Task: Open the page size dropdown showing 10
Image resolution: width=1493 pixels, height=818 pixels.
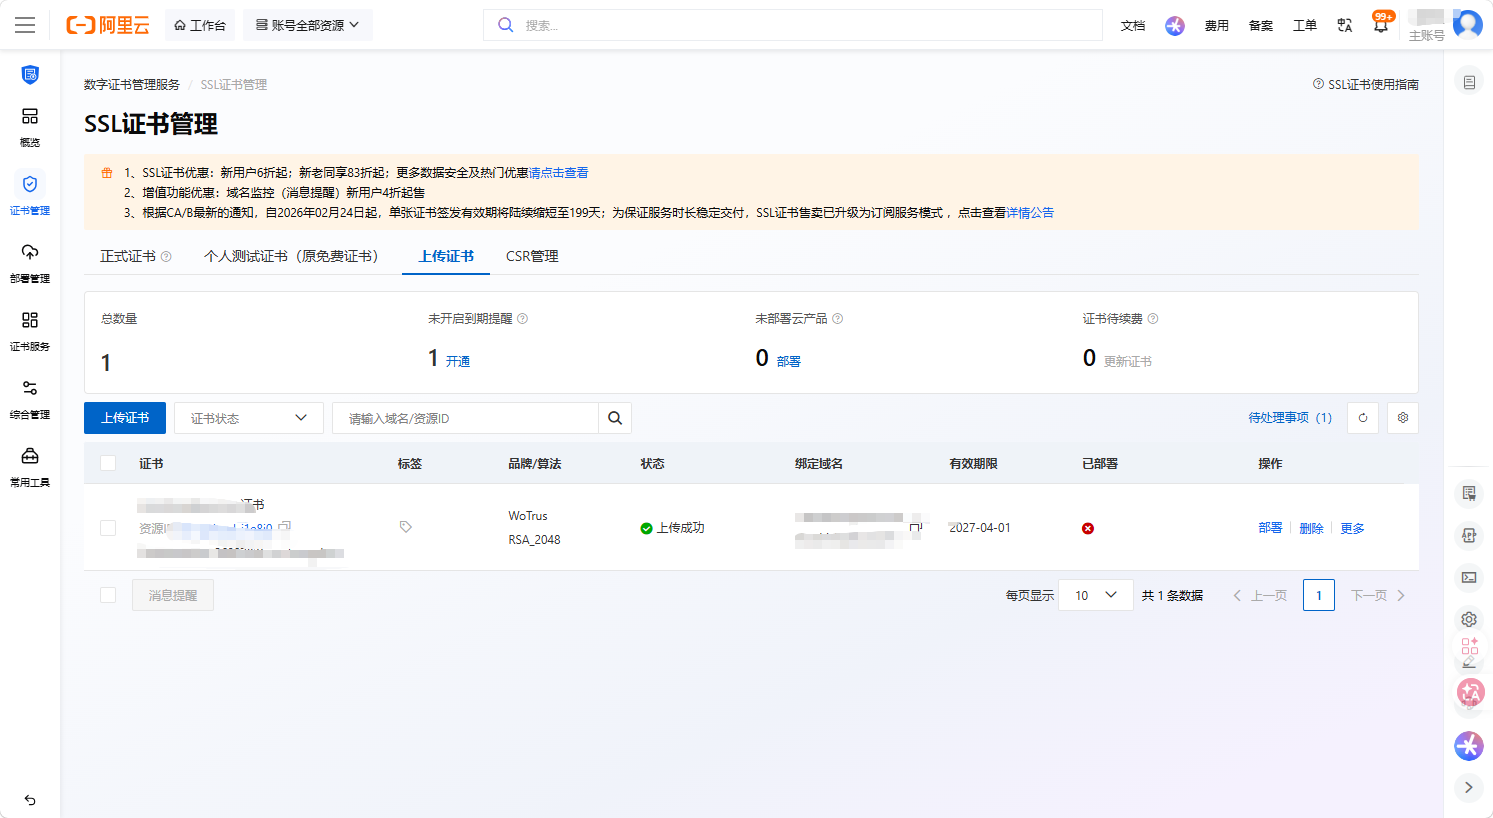Action: [x=1096, y=595]
